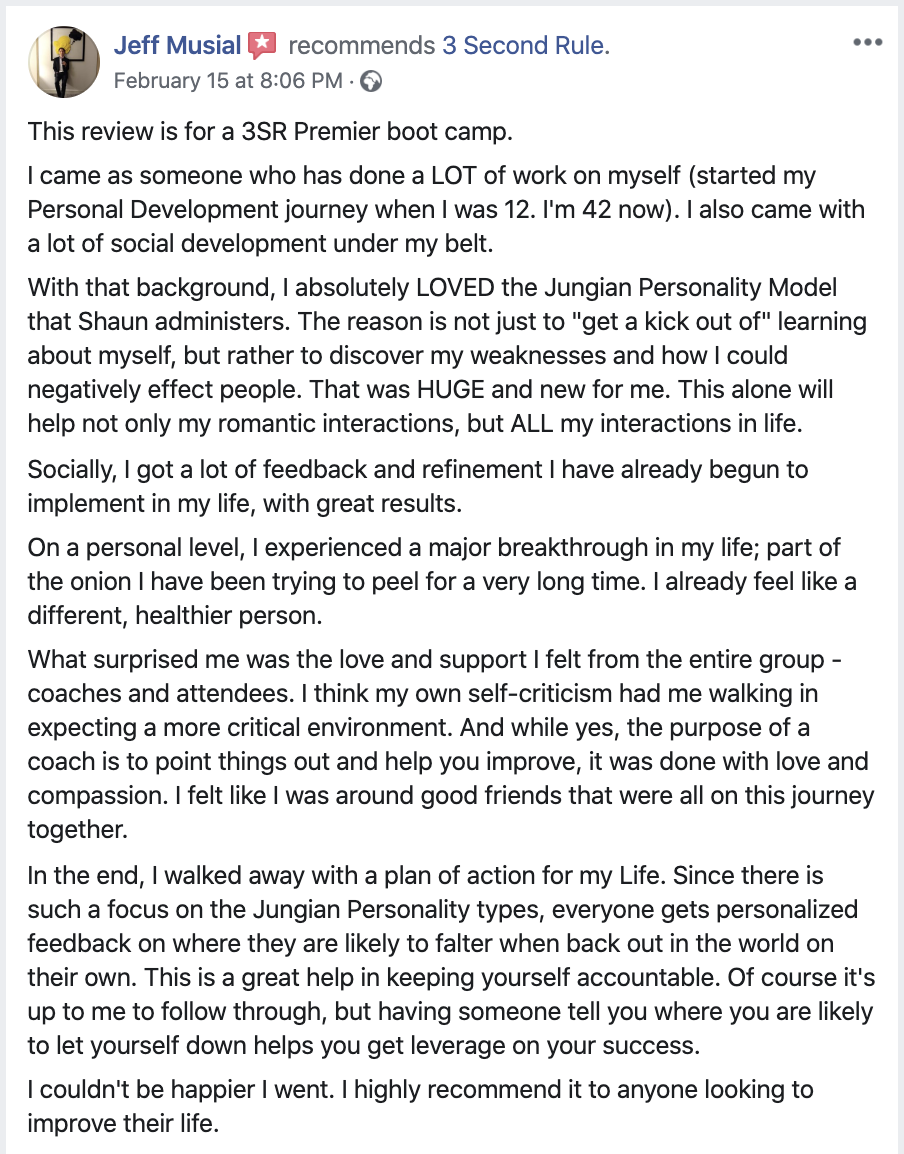Click the paragraph starting 'With that background'
Viewport: 904px width, 1154px height.
(447, 355)
